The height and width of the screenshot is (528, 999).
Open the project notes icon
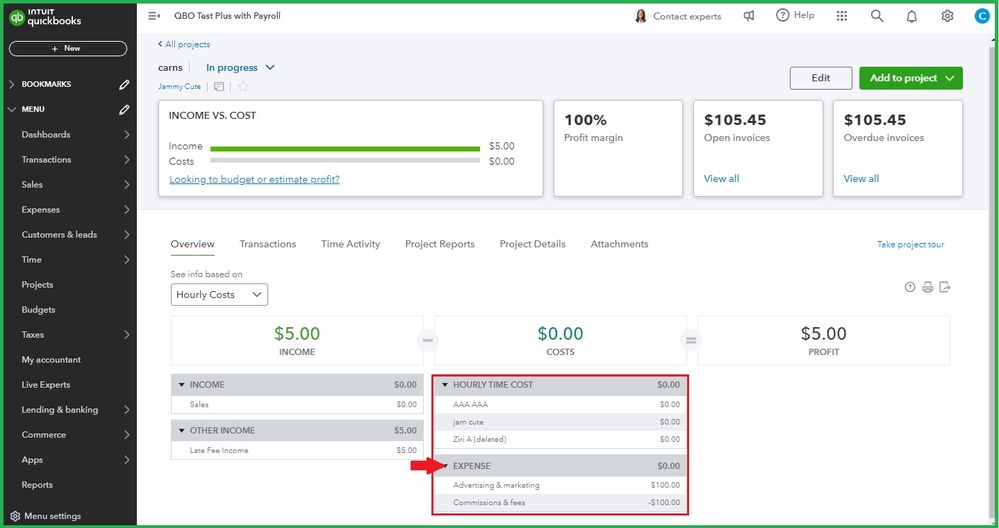219,87
